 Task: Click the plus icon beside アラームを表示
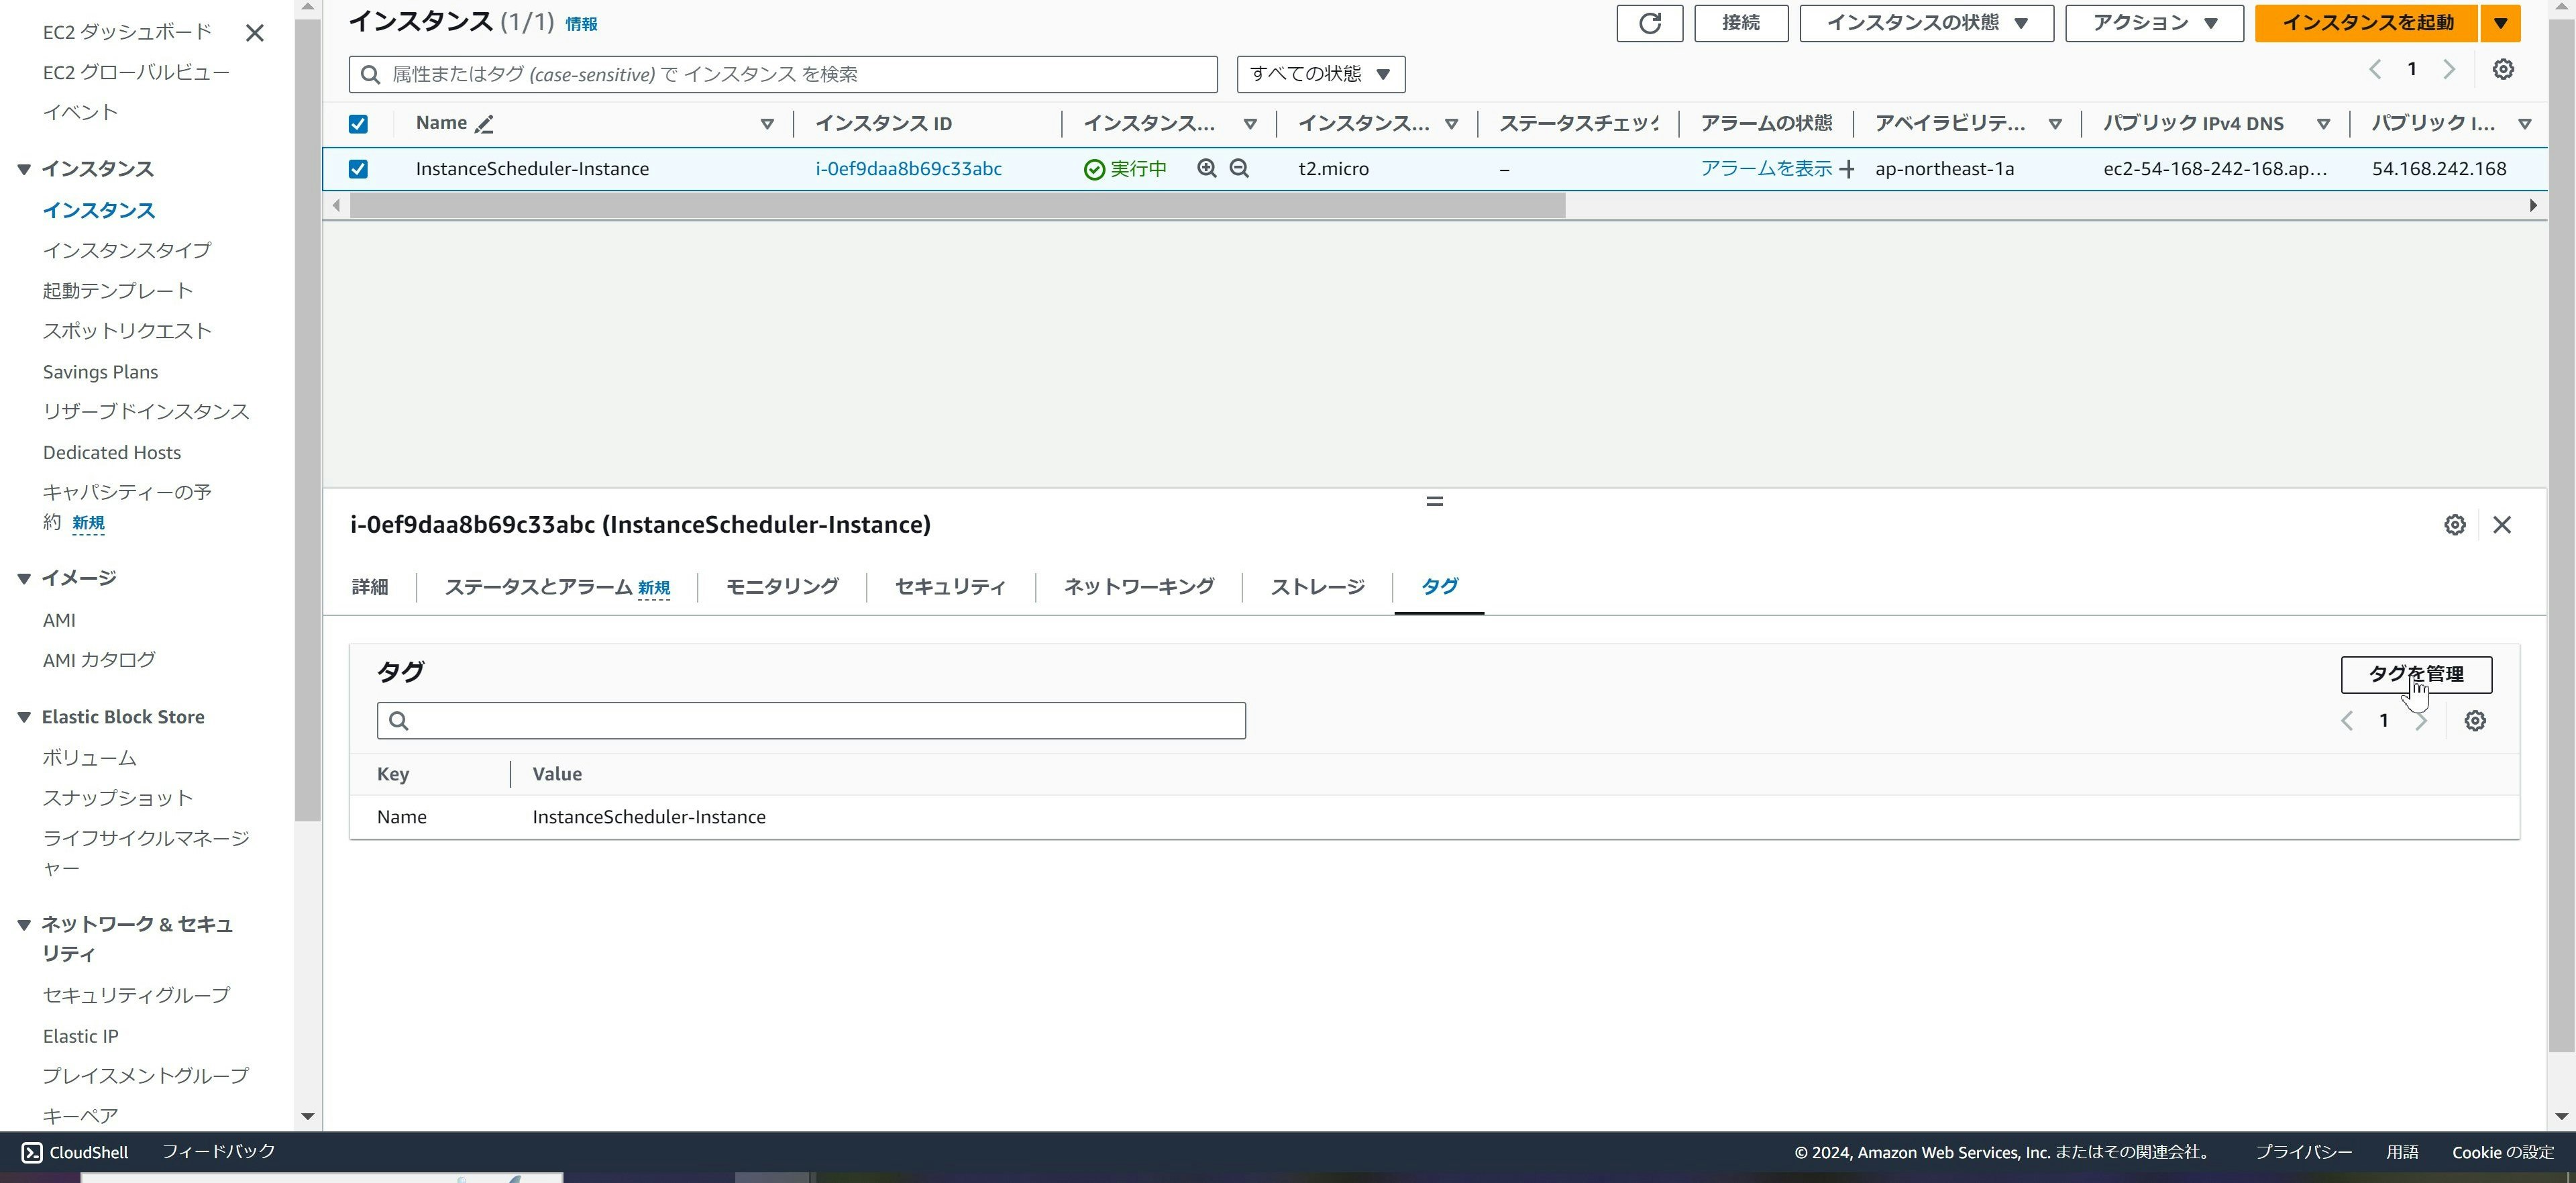click(x=1847, y=169)
